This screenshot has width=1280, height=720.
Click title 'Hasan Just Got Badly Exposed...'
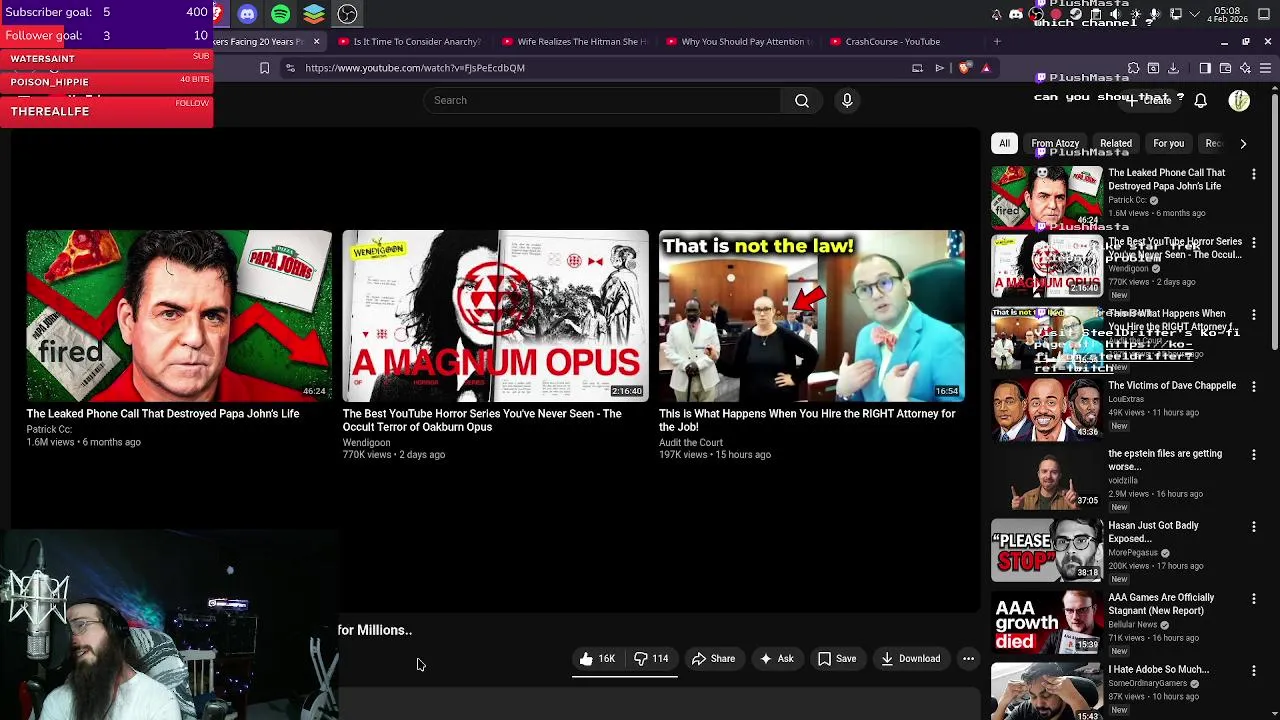(x=1153, y=532)
